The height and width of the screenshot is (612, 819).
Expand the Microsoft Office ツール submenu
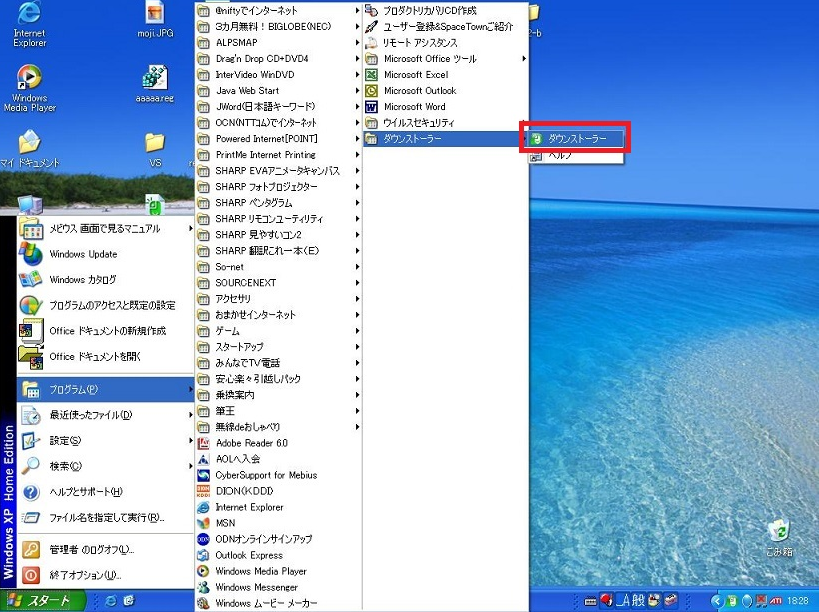[x=430, y=59]
